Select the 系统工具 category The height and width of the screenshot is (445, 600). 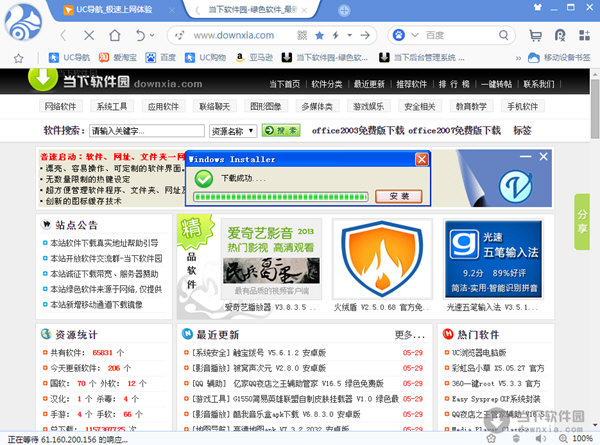[111, 106]
